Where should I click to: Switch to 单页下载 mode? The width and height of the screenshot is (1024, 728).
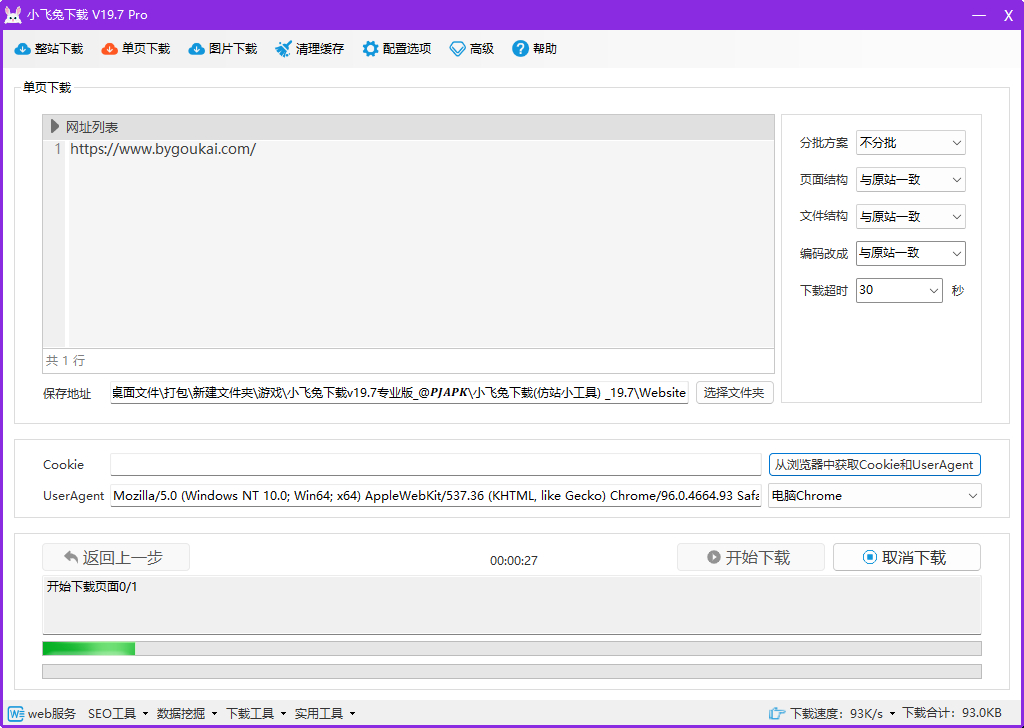pyautogui.click(x=136, y=49)
